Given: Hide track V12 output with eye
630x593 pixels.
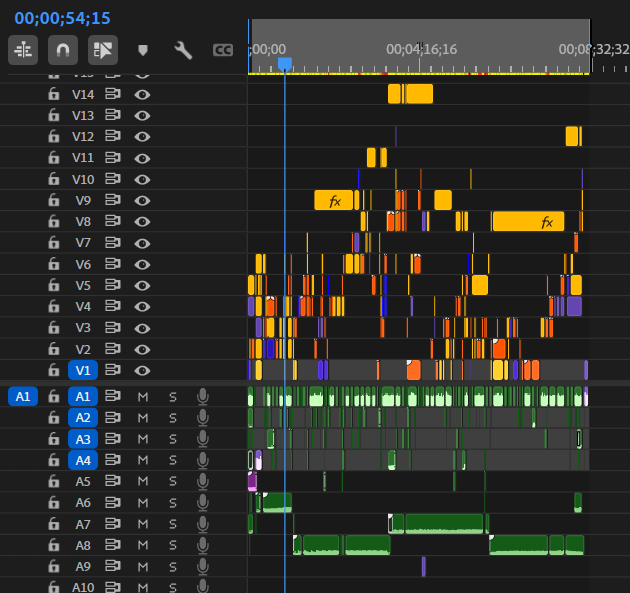Looking at the screenshot, I should (x=142, y=137).
